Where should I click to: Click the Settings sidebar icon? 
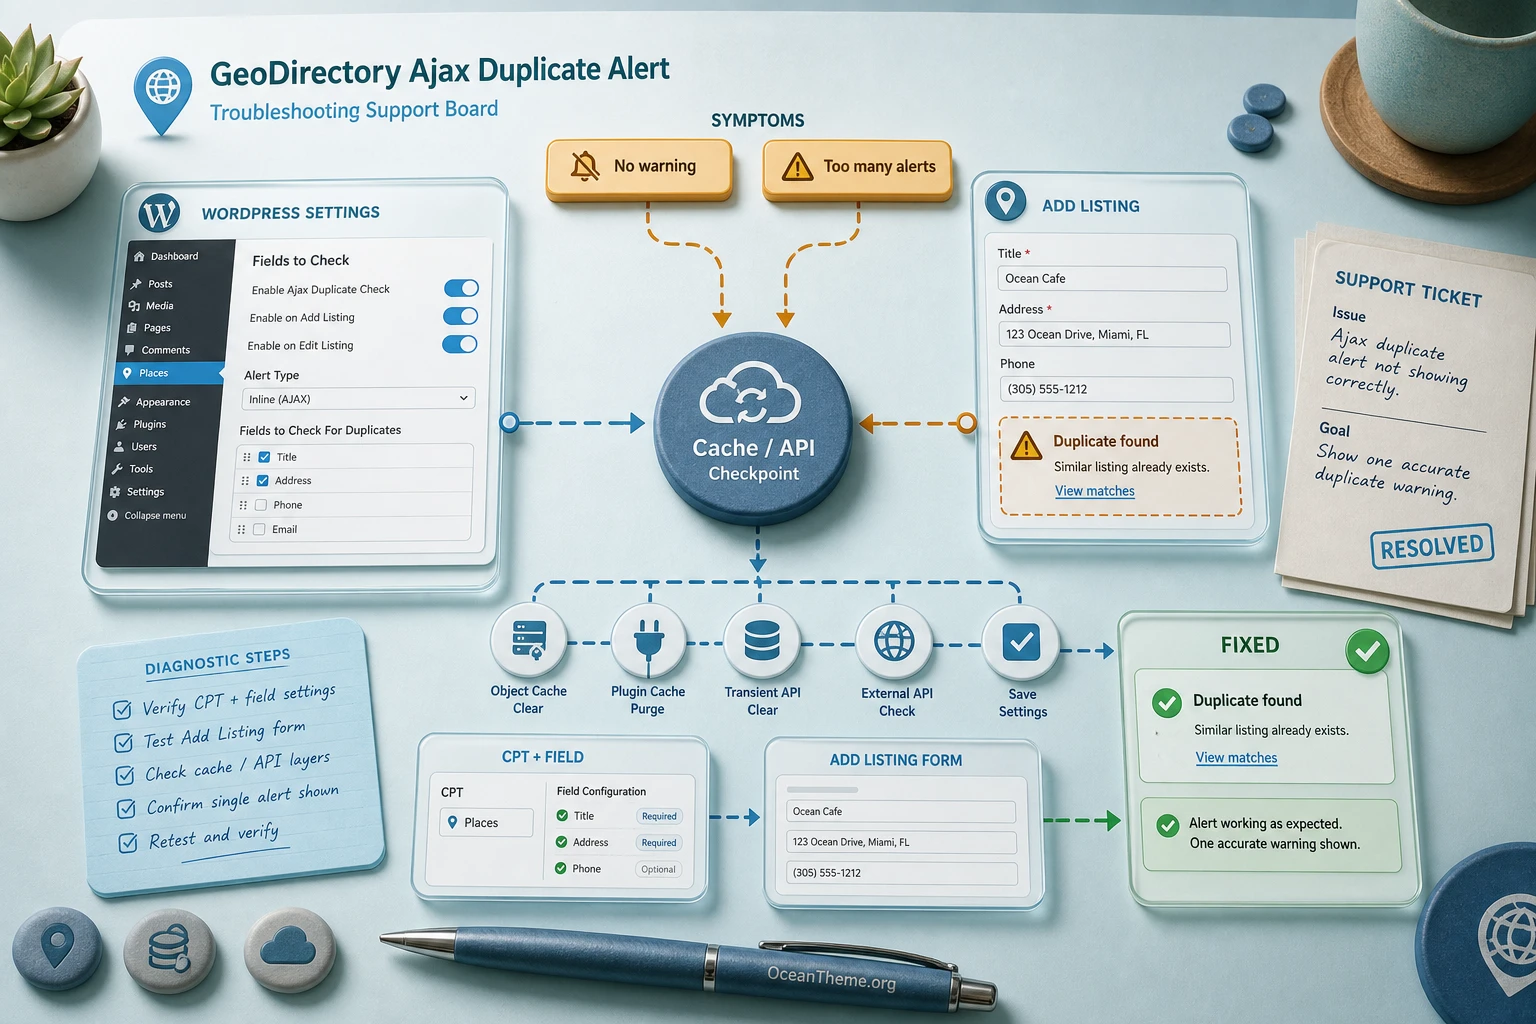(x=115, y=492)
